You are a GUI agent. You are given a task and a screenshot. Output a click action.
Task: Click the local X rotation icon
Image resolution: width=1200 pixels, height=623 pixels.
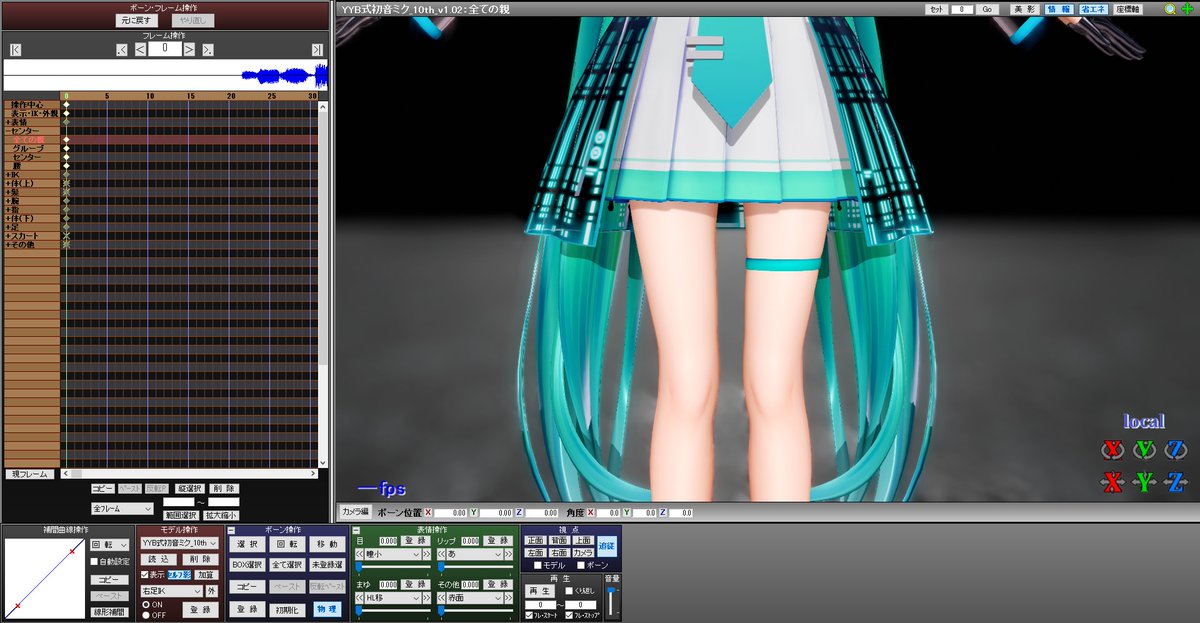[1113, 449]
